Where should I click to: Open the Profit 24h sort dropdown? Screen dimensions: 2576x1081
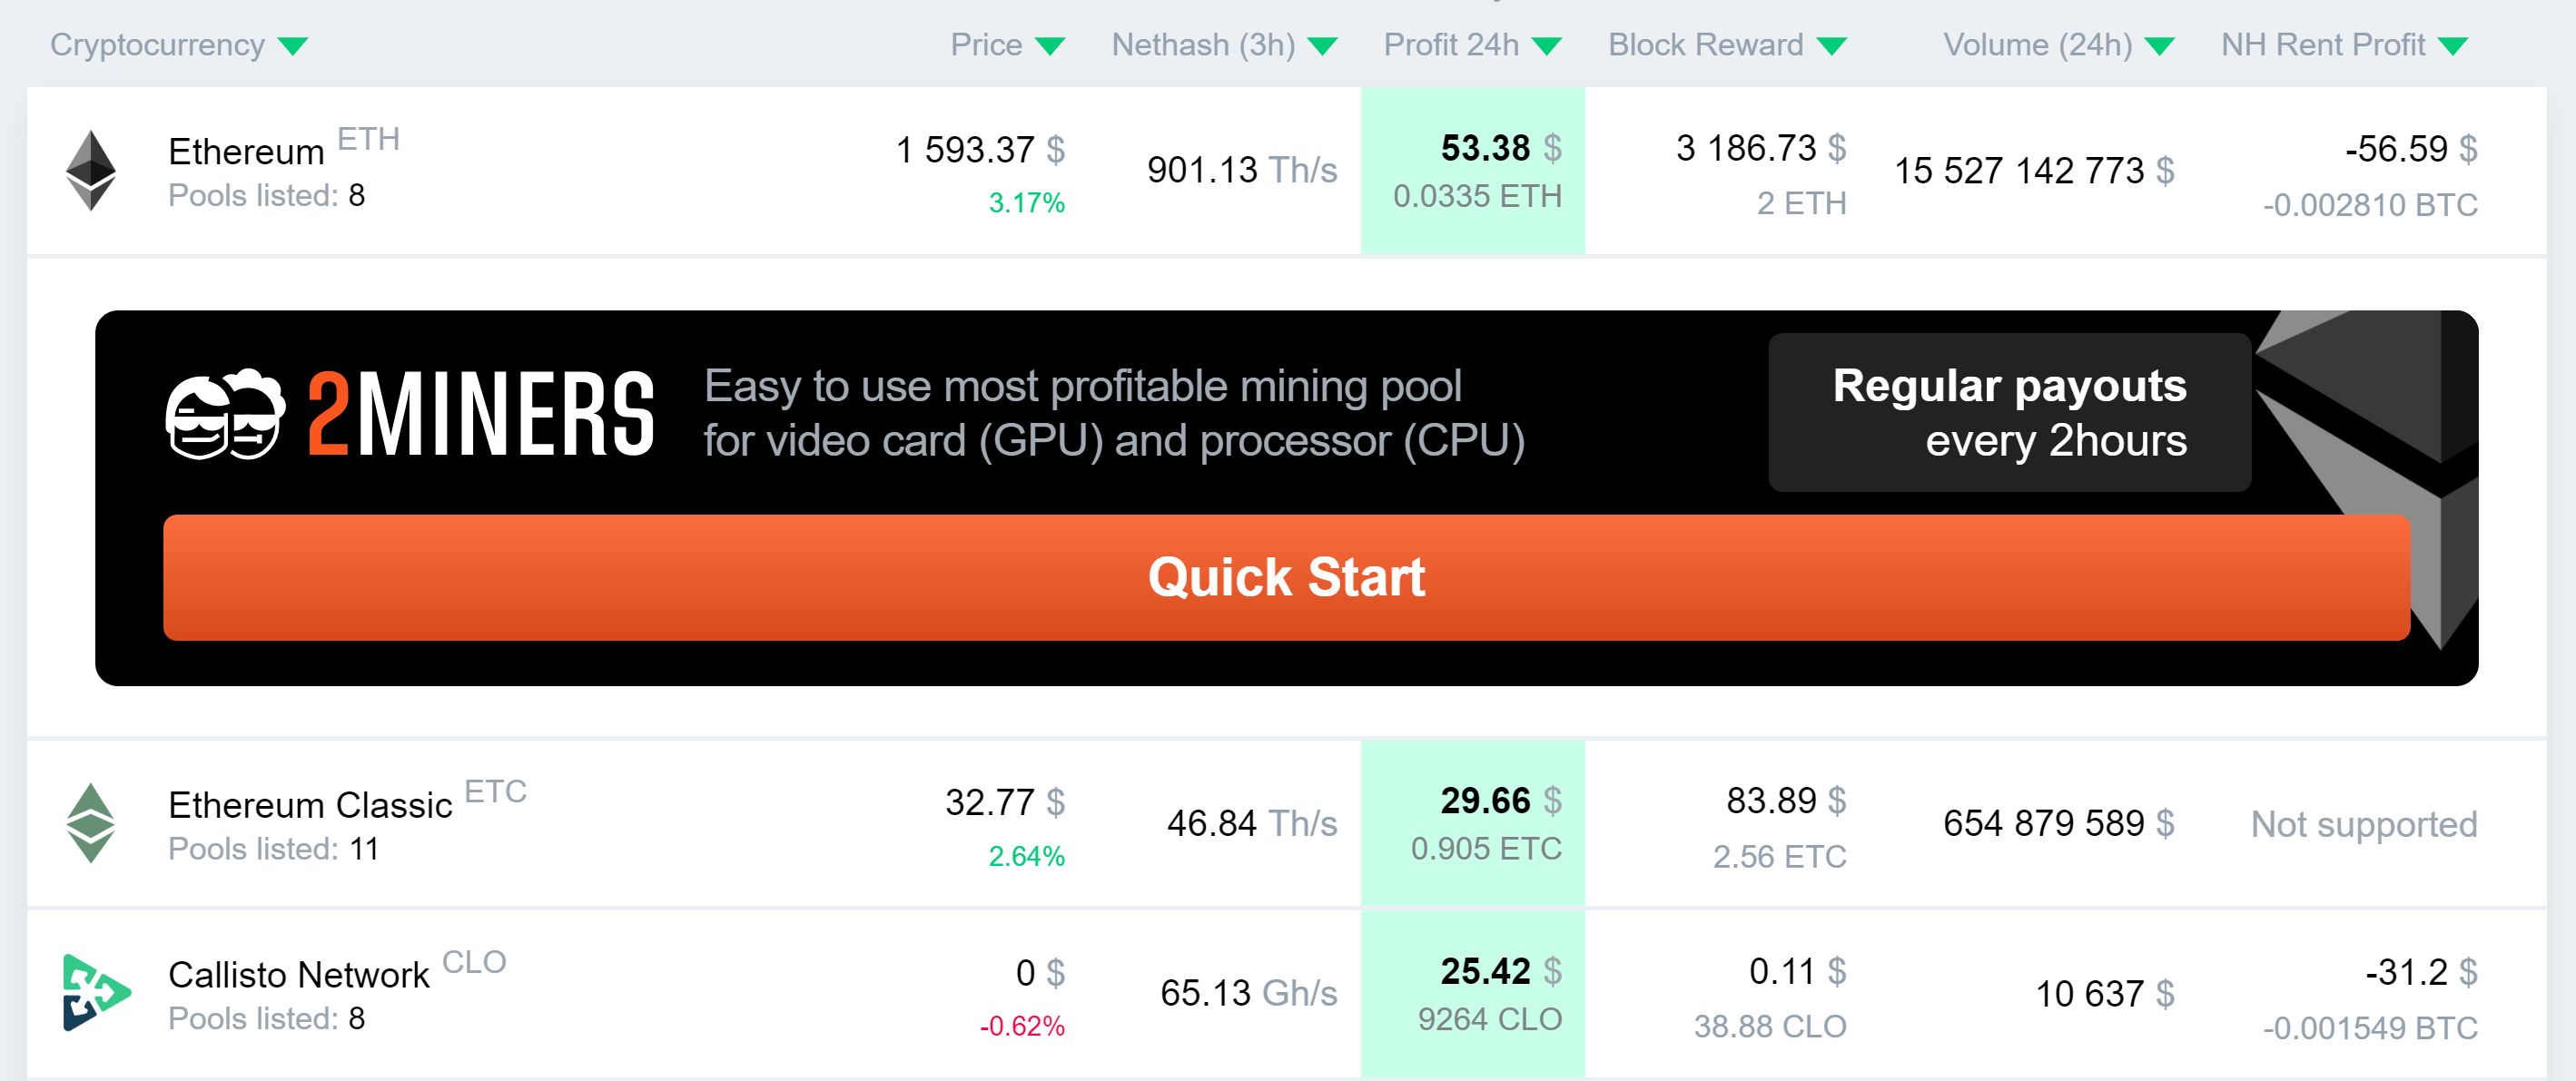pyautogui.click(x=1546, y=44)
